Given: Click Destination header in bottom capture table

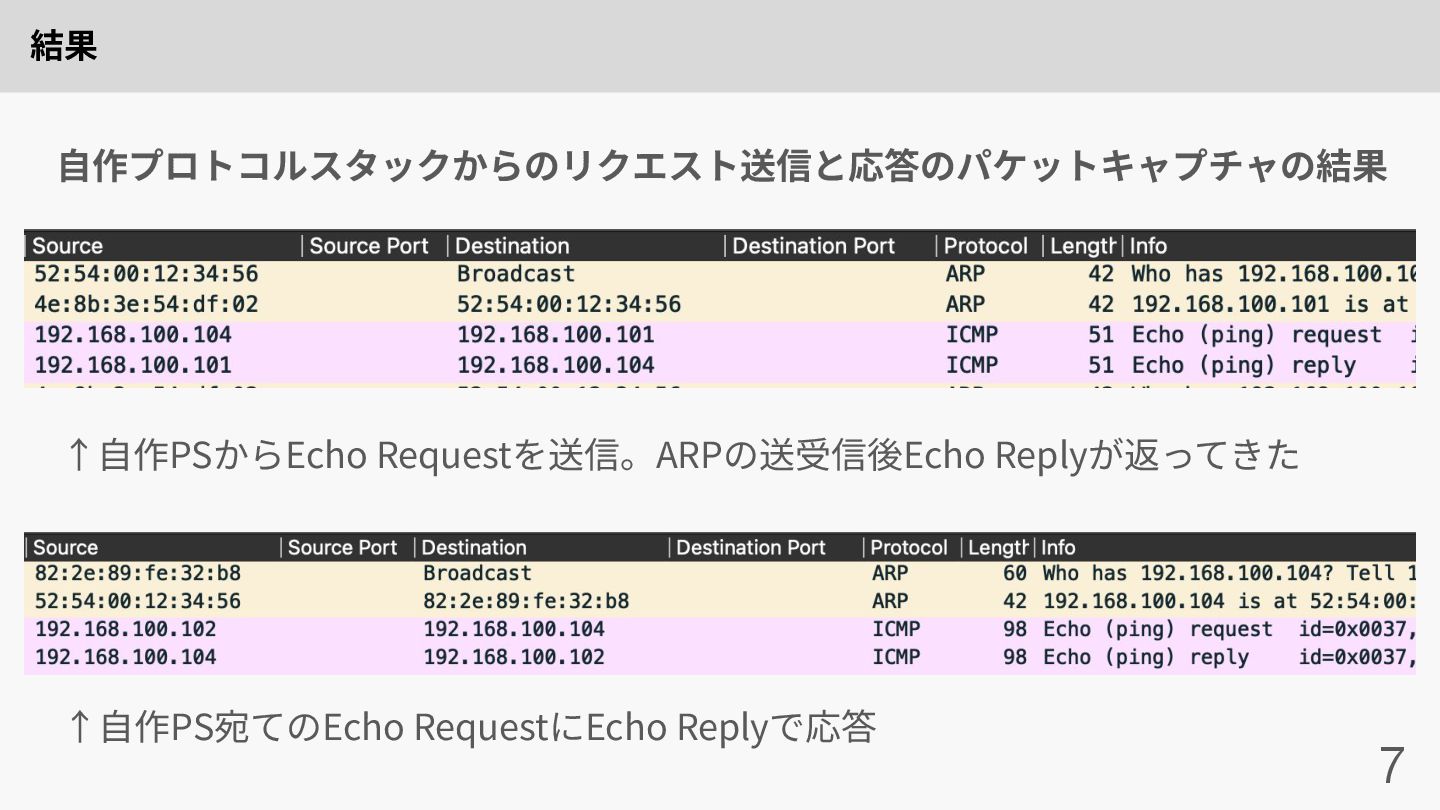Looking at the screenshot, I should tap(474, 548).
